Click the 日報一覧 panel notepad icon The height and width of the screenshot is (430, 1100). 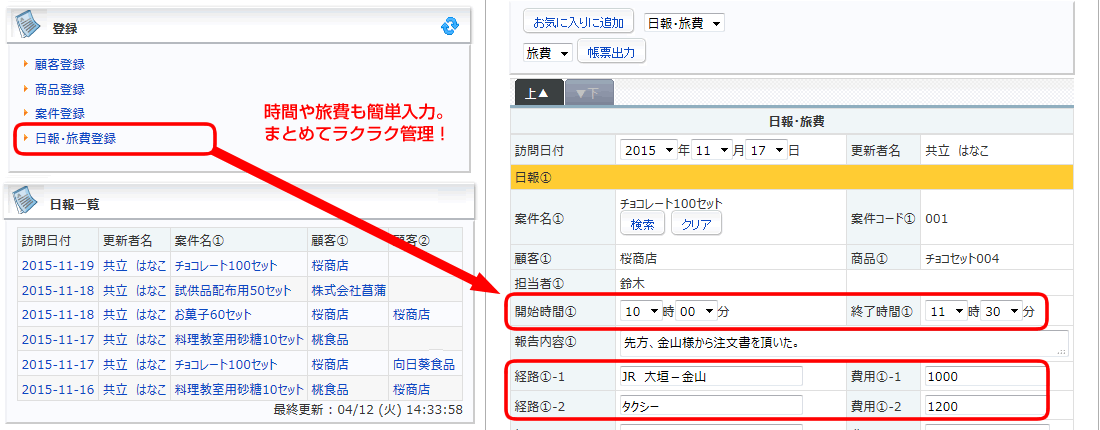[26, 203]
